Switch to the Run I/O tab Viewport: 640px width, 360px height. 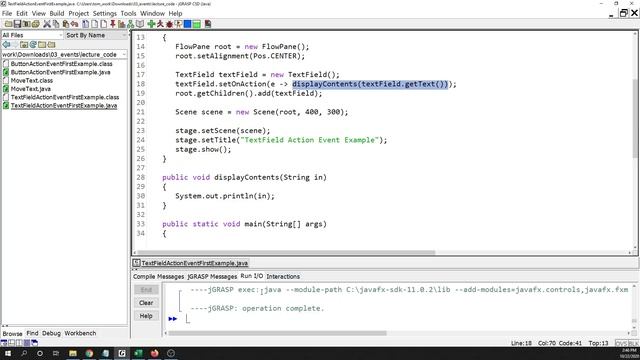pos(251,276)
